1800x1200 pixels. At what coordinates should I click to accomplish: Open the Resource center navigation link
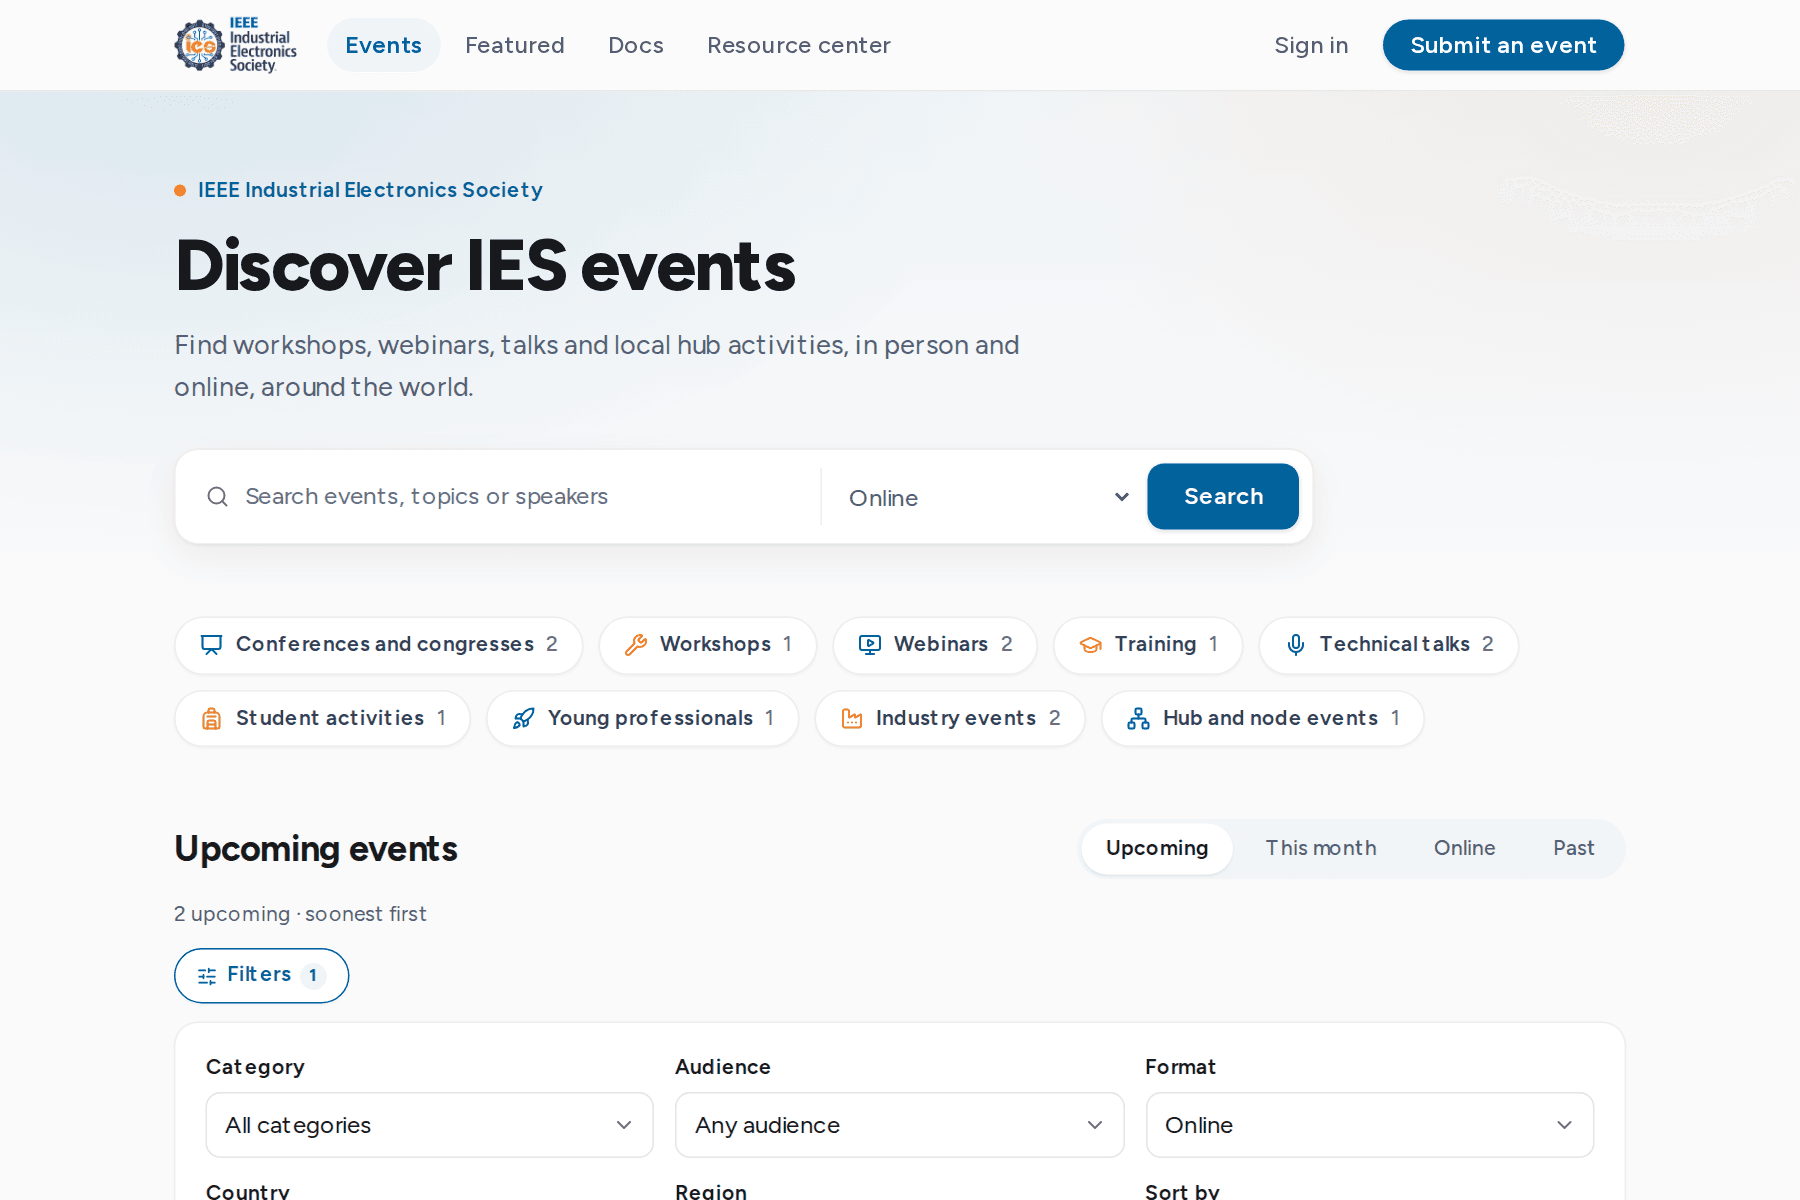tap(798, 45)
